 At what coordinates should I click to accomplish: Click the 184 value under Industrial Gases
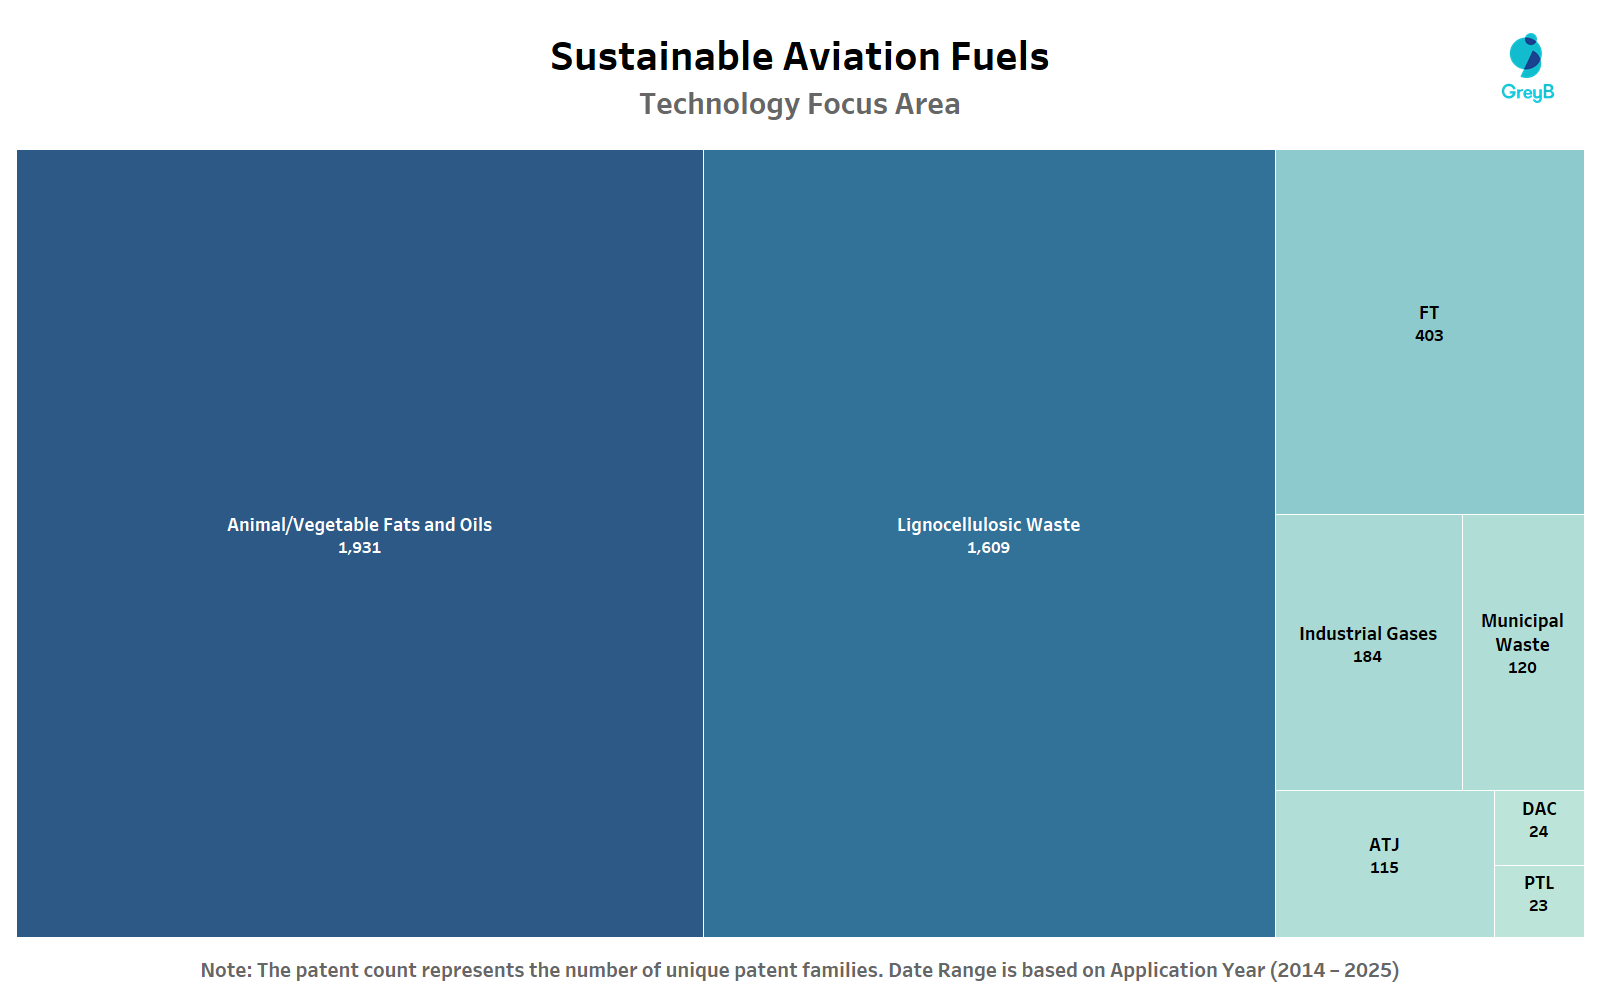tap(1367, 657)
